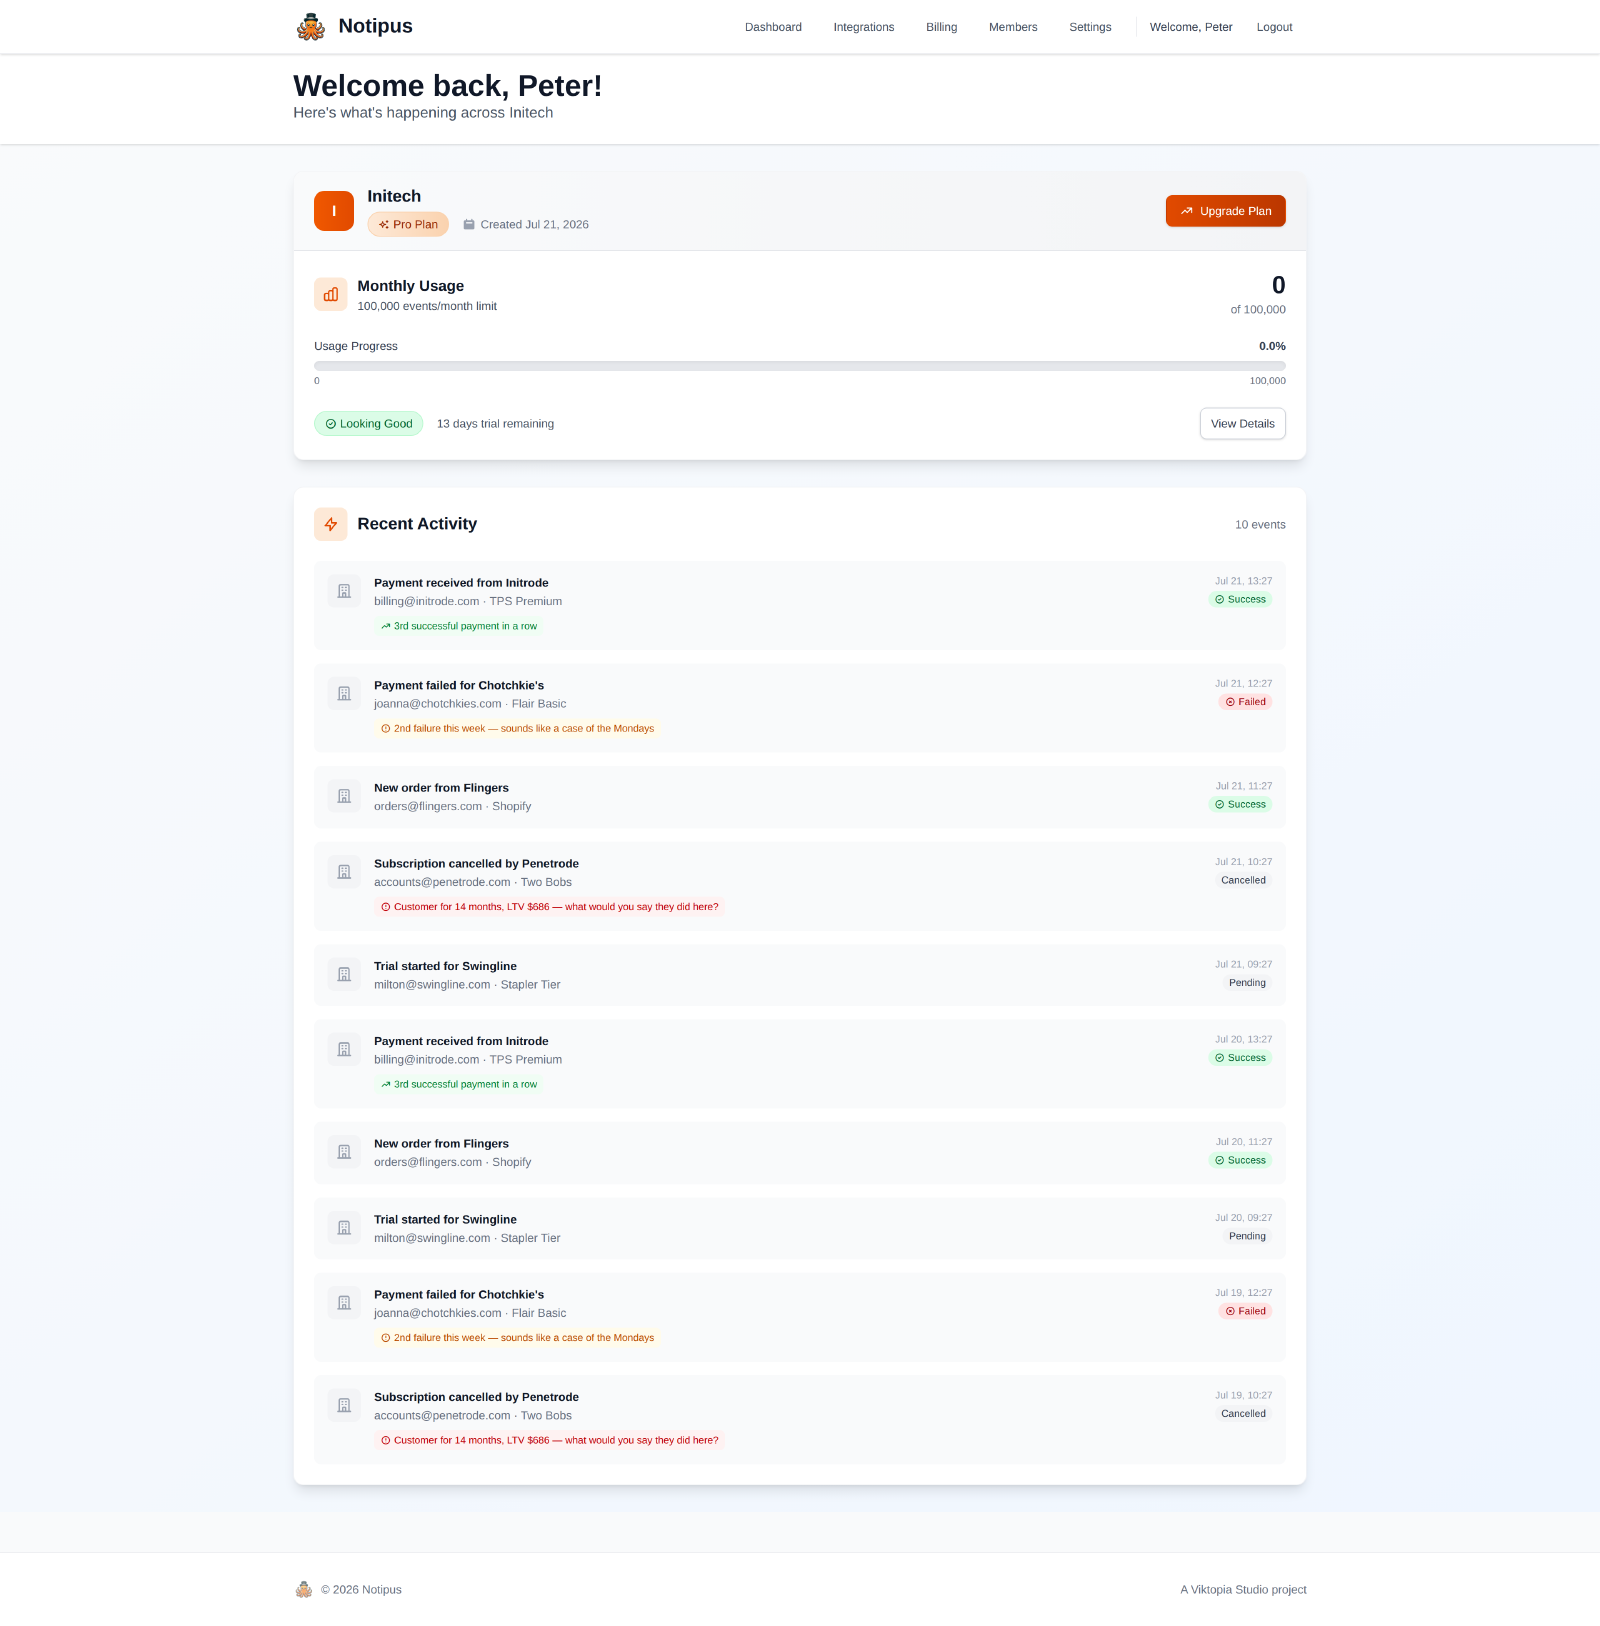Click the Recent Activity lightning bolt icon
Image resolution: width=1600 pixels, height=1626 pixels.
click(x=331, y=524)
